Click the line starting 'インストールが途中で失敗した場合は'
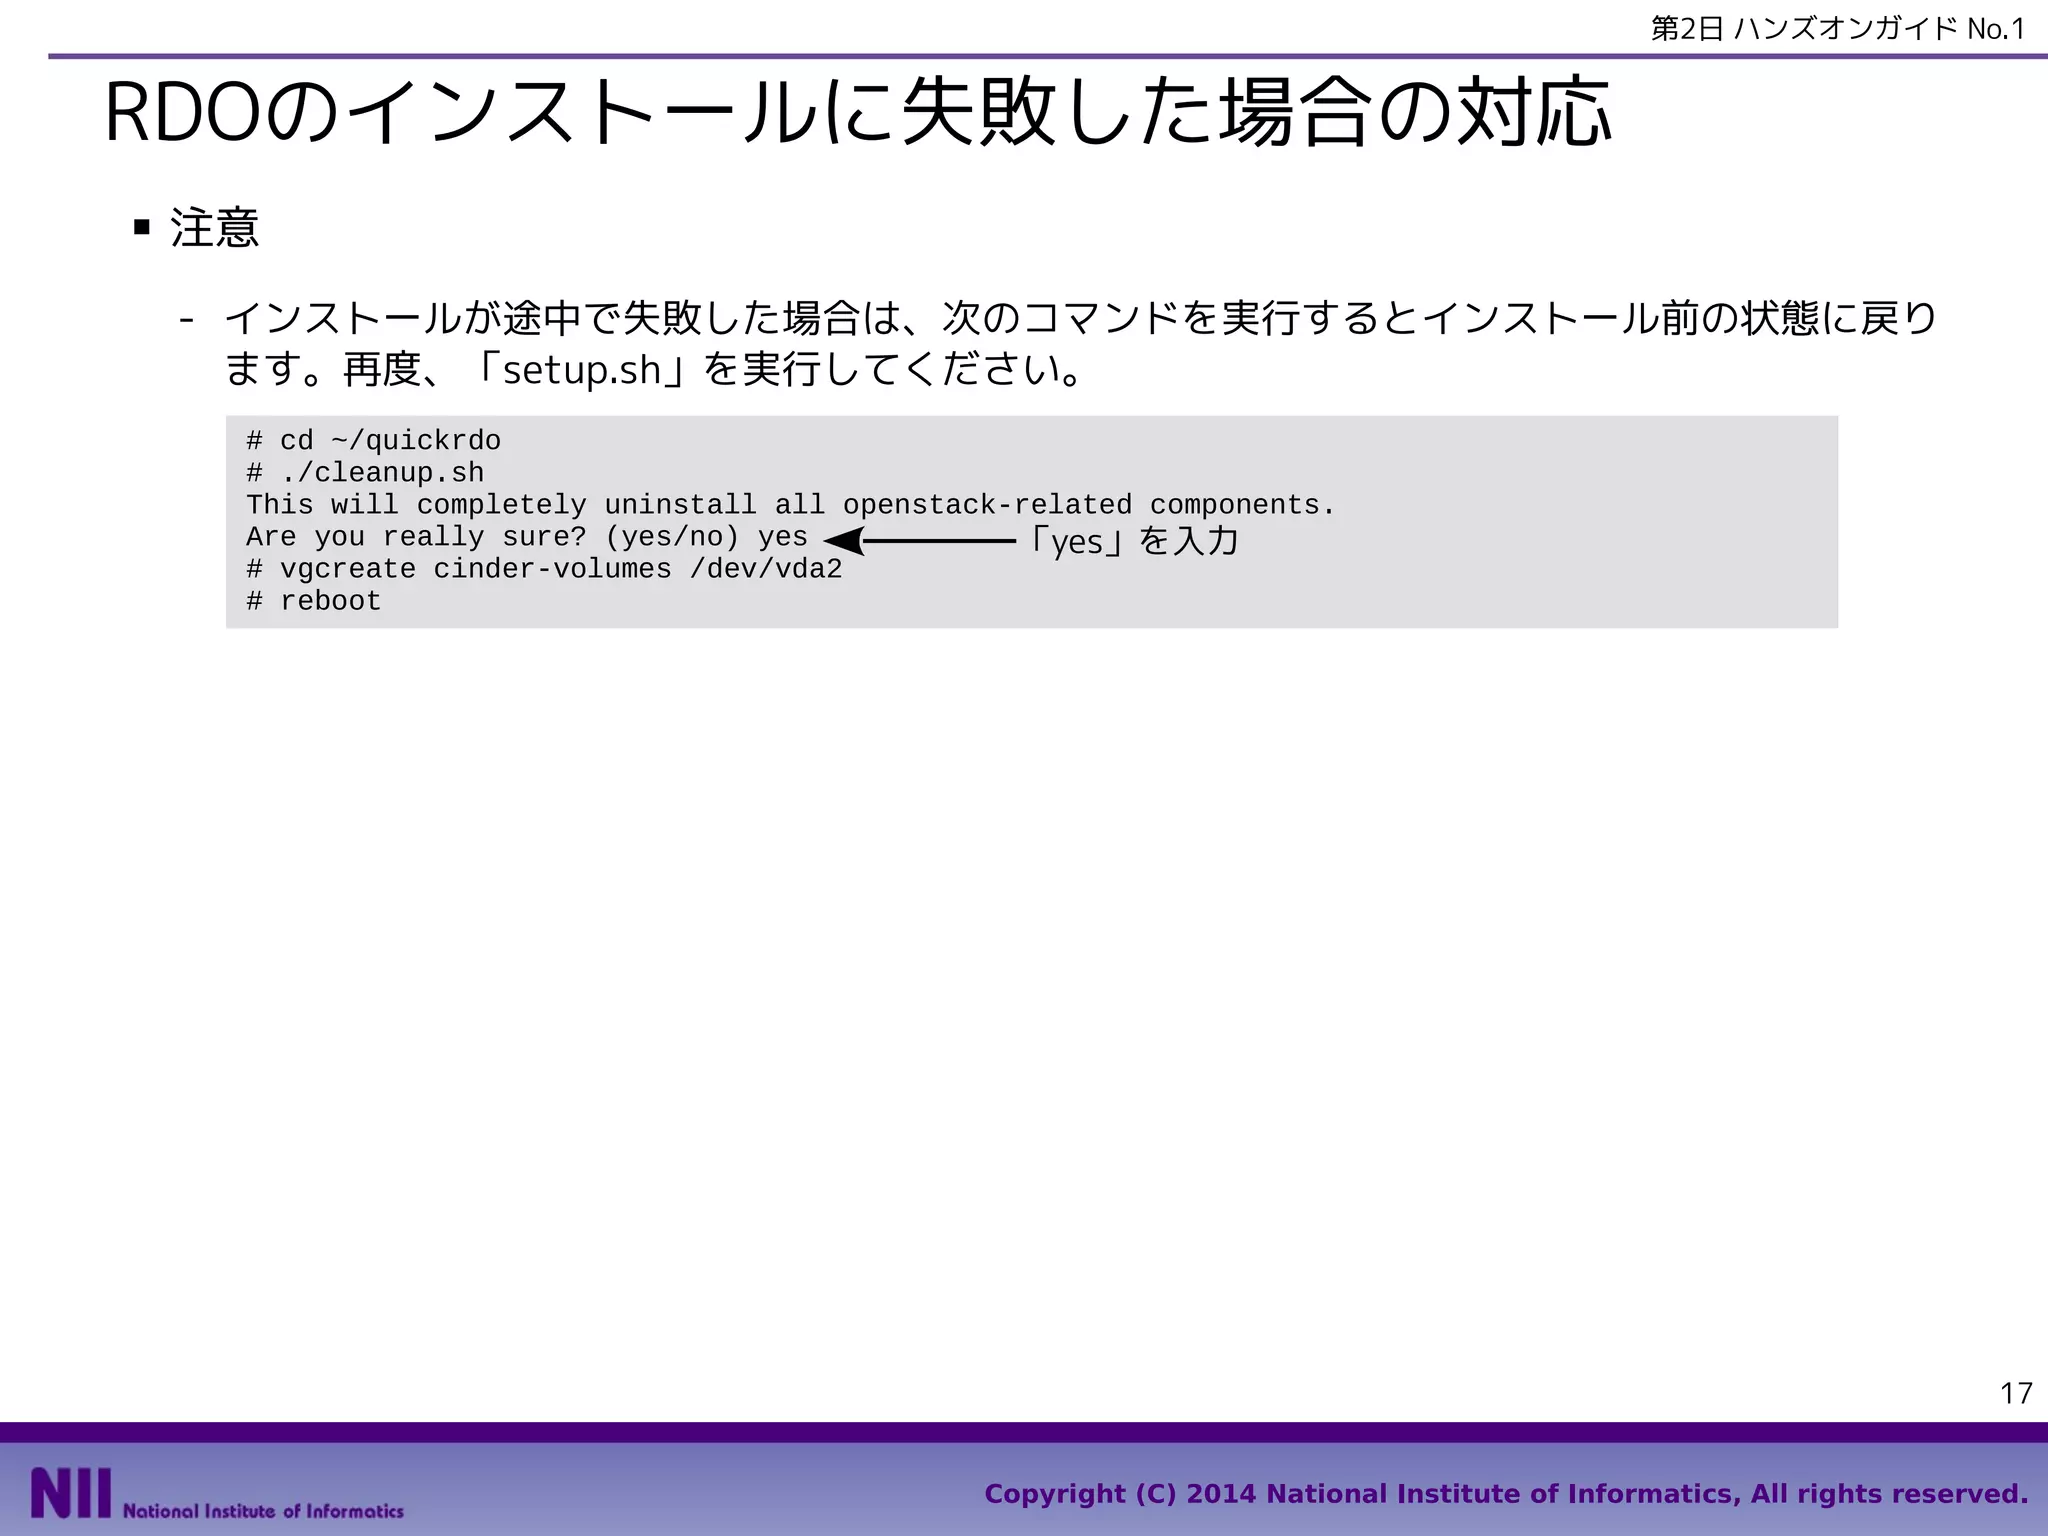 pos(1080,318)
